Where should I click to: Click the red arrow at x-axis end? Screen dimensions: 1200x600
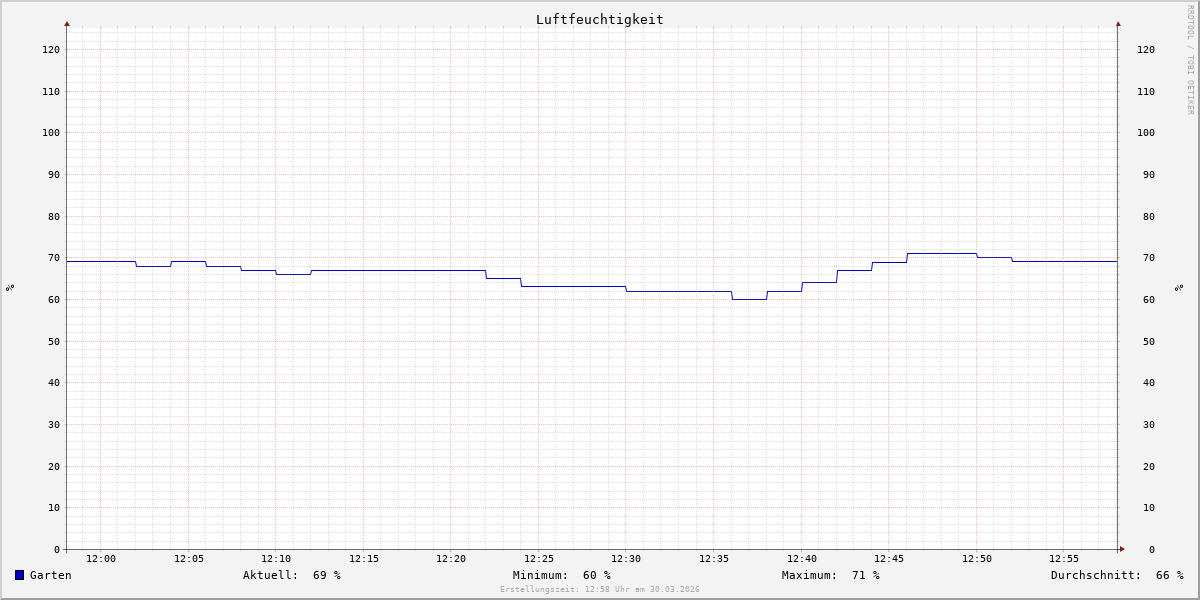1122,549
